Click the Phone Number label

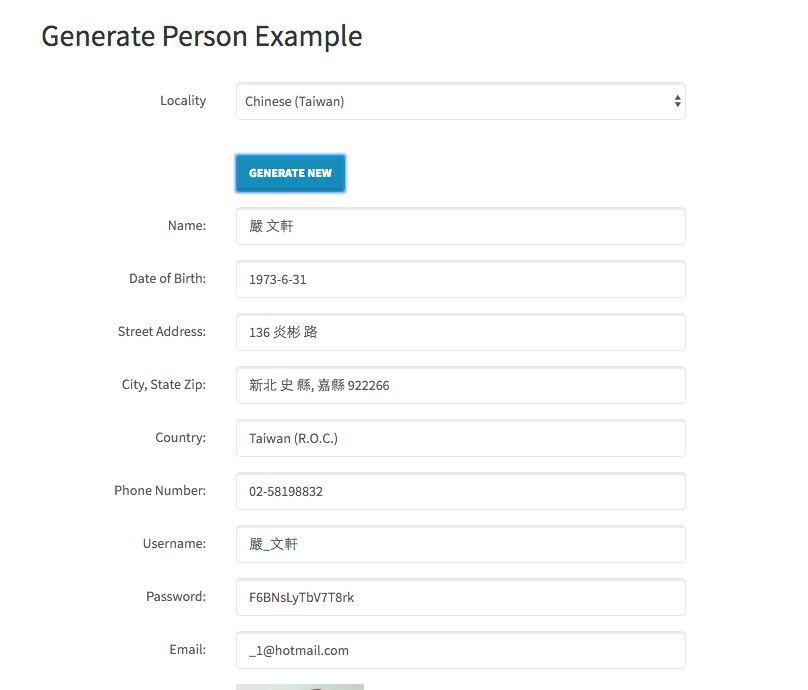tap(160, 491)
